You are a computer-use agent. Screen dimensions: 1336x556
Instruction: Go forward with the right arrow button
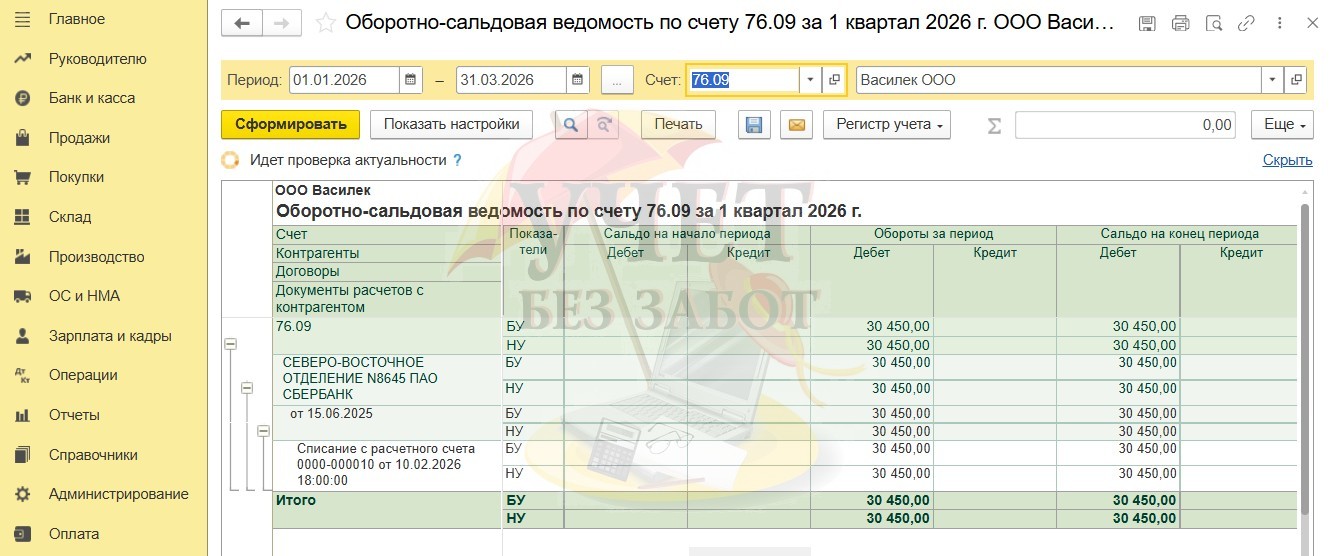coord(281,23)
